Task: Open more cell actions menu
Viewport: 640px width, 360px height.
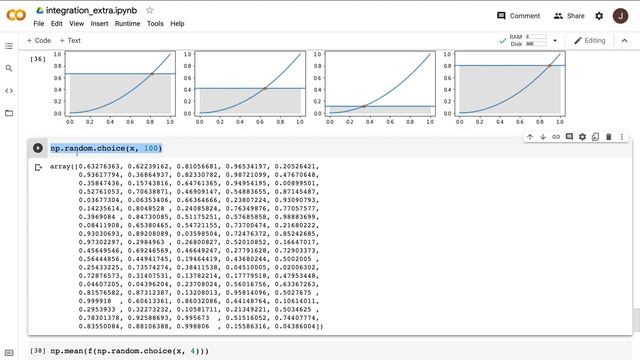Action: click(622, 137)
